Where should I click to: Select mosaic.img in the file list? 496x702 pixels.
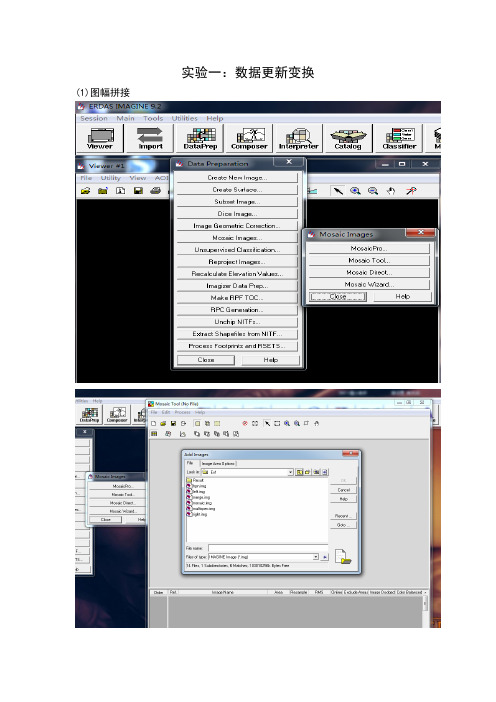(x=200, y=503)
